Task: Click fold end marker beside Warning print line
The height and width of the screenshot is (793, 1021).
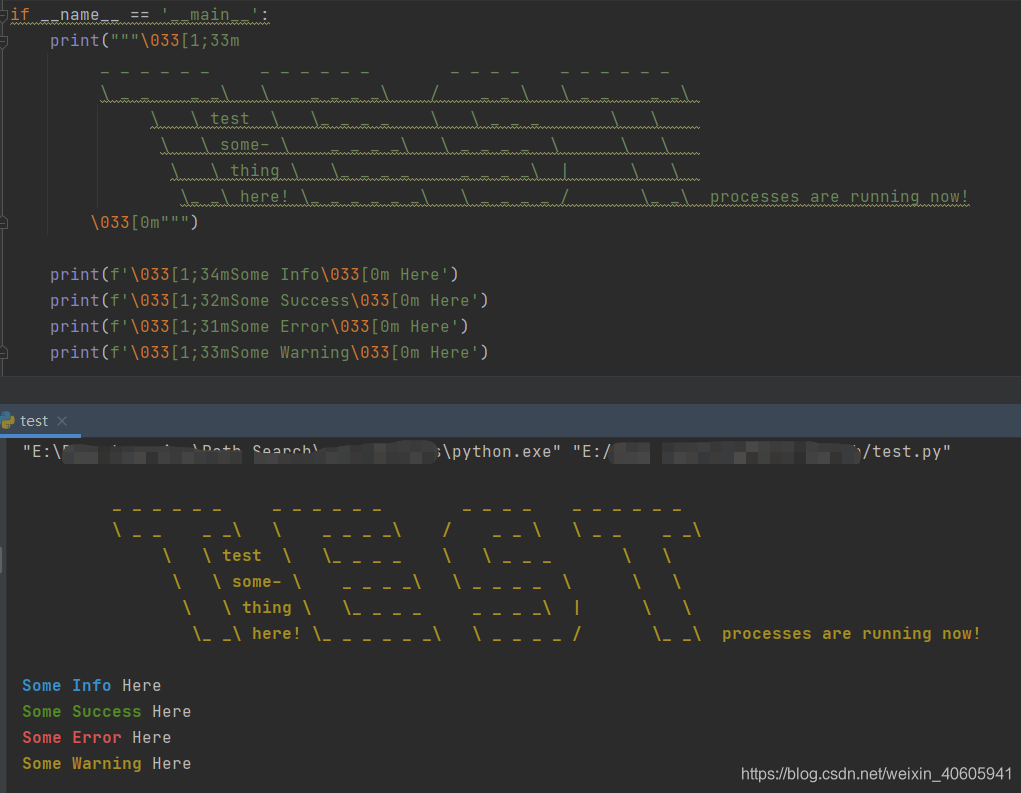Action: point(3,353)
